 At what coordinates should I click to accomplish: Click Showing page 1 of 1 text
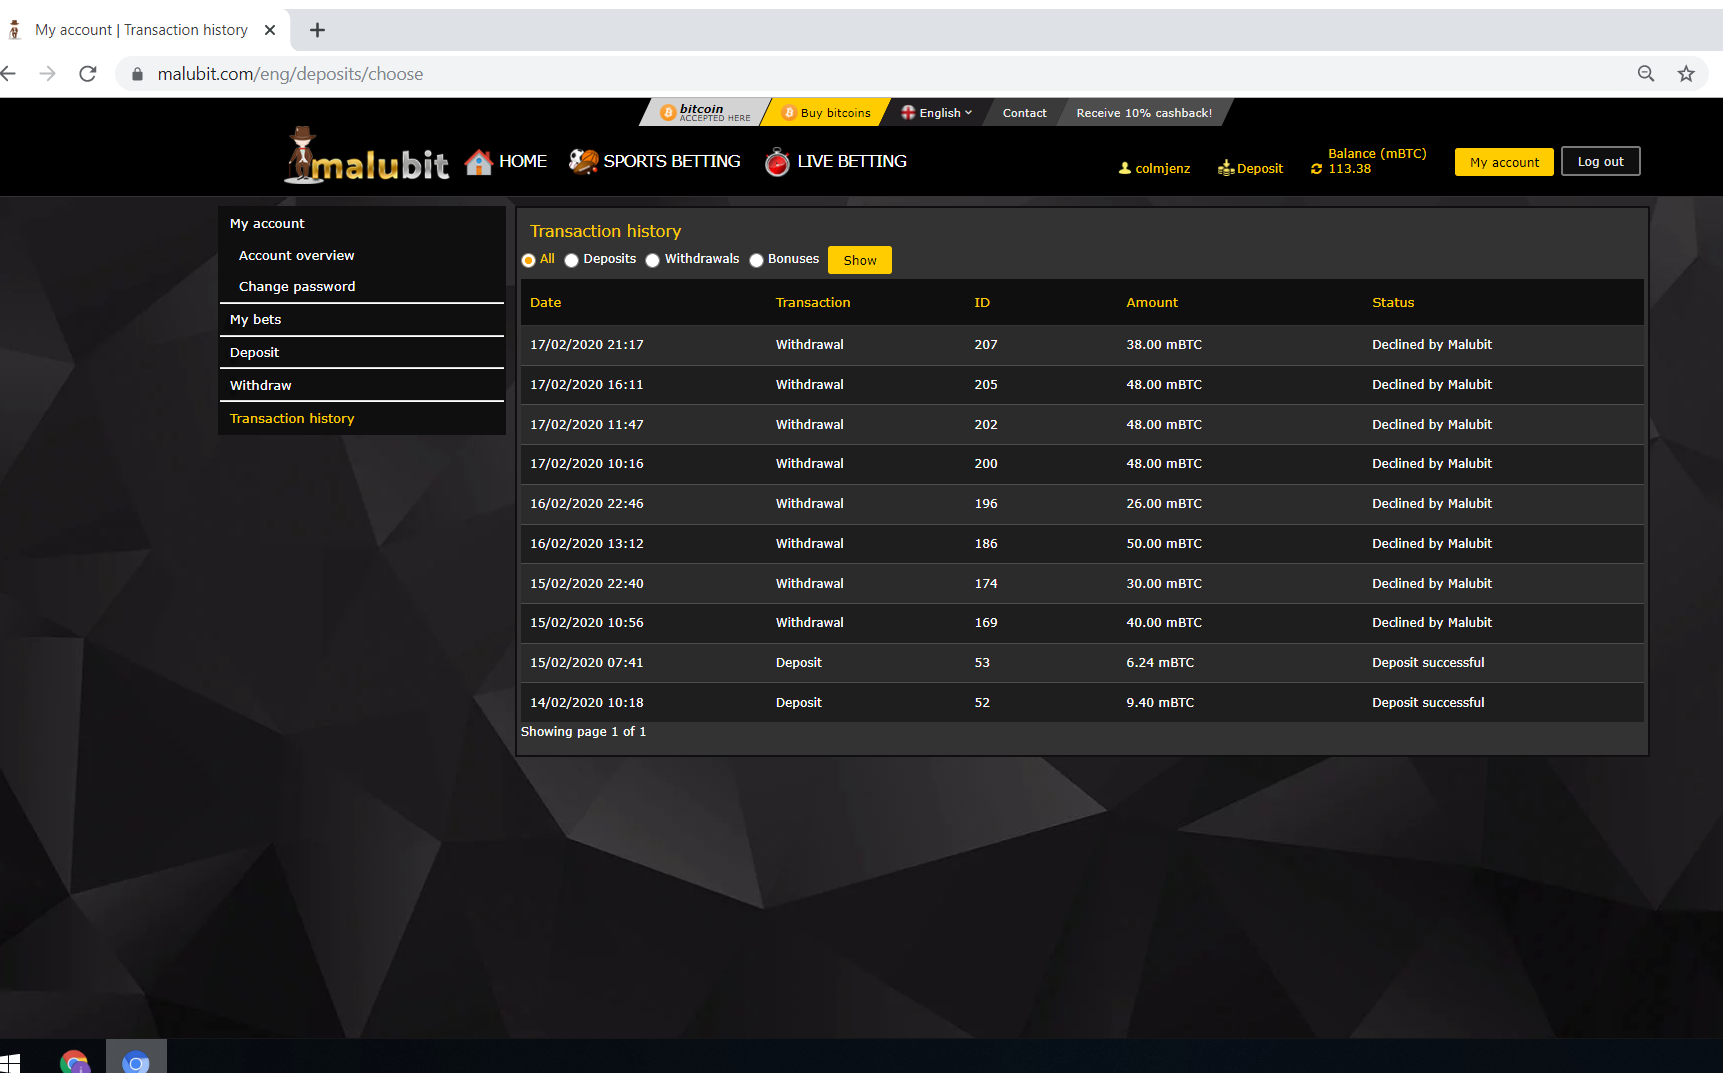tap(583, 732)
